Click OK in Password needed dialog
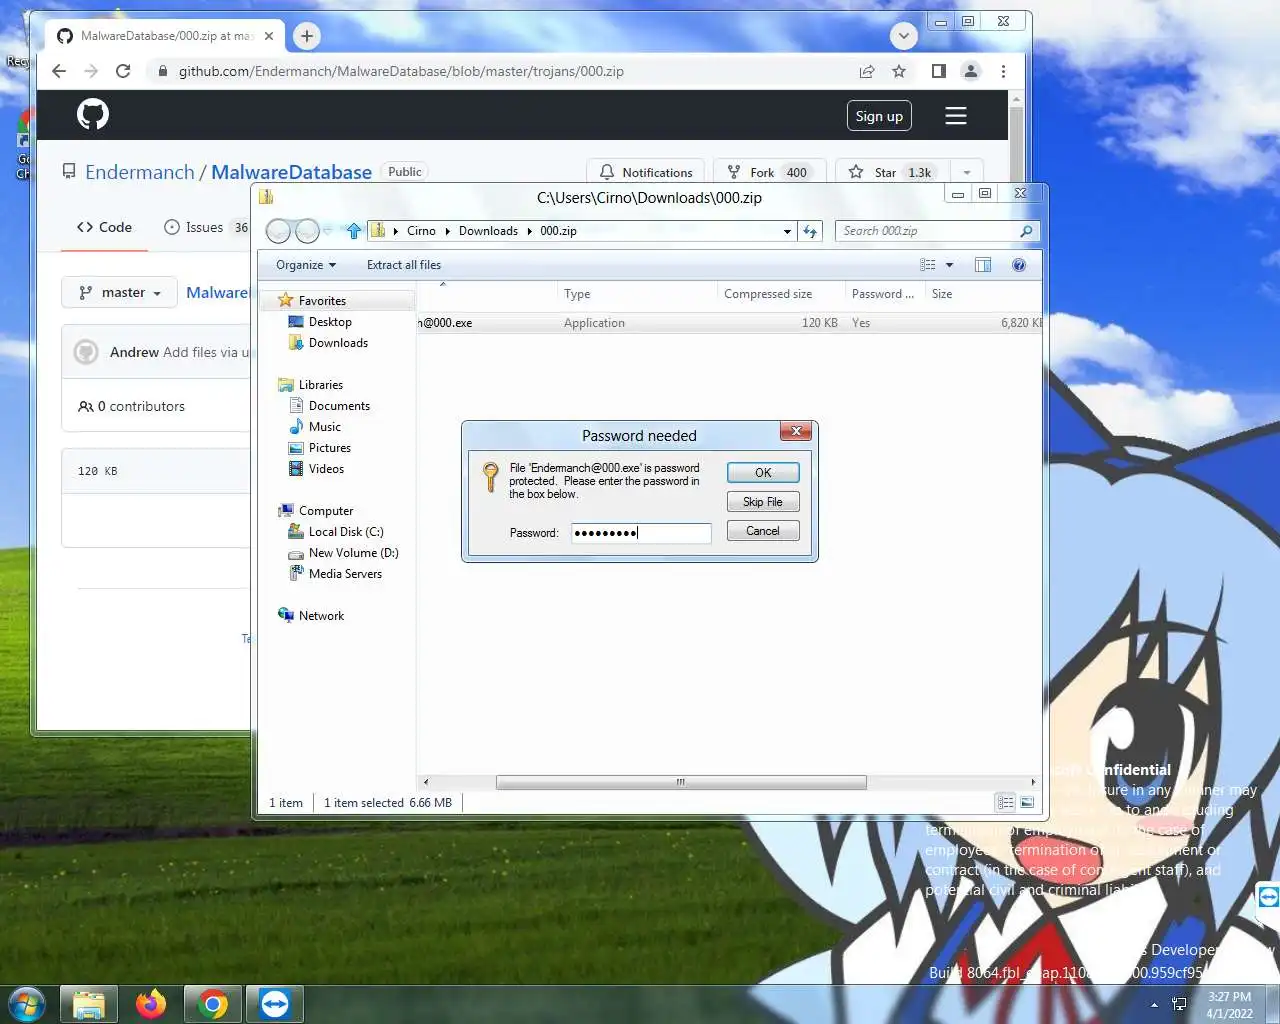Screen dimensions: 1280x1024 (763, 472)
